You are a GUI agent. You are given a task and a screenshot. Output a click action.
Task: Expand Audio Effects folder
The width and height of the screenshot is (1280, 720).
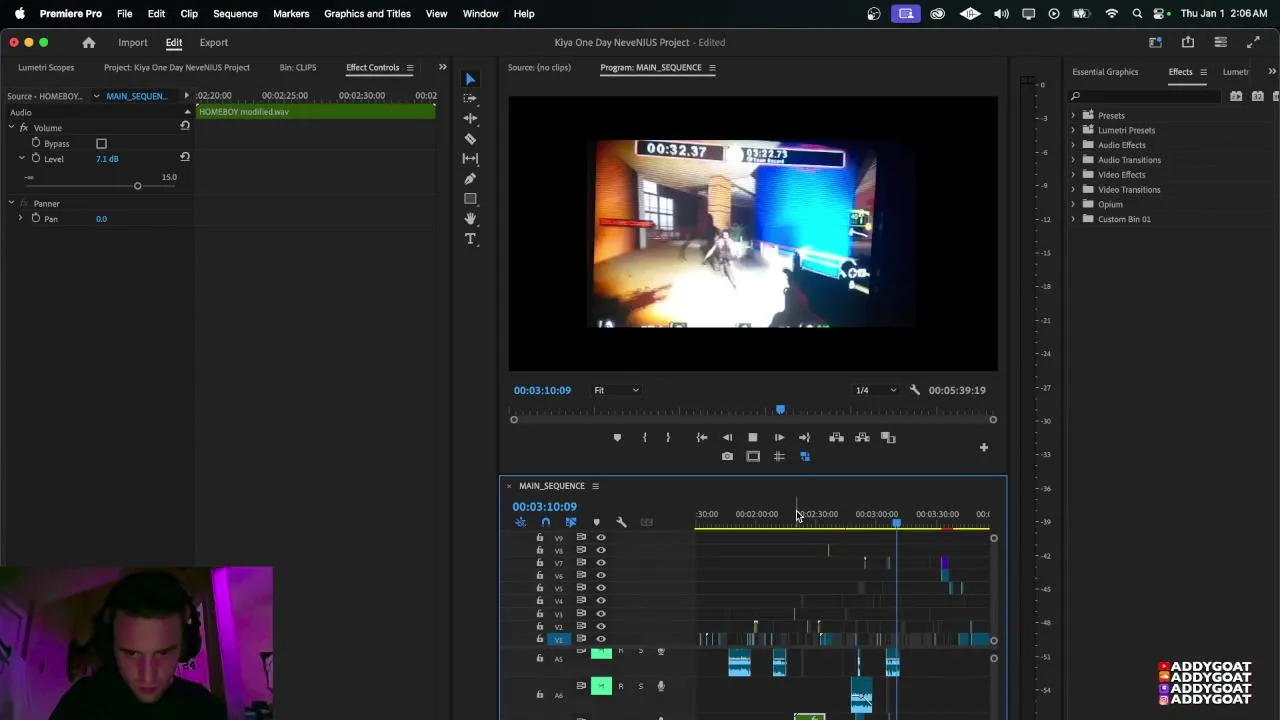(x=1074, y=145)
